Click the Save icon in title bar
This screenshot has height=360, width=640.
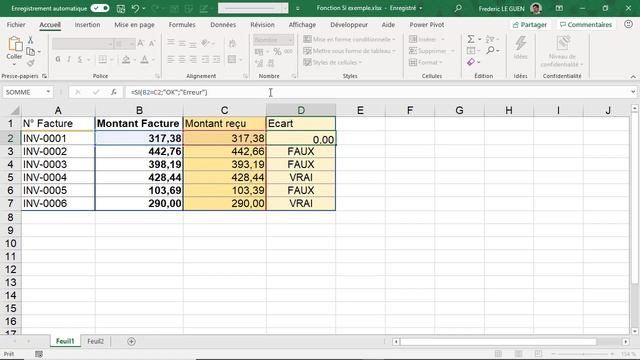[x=121, y=8]
